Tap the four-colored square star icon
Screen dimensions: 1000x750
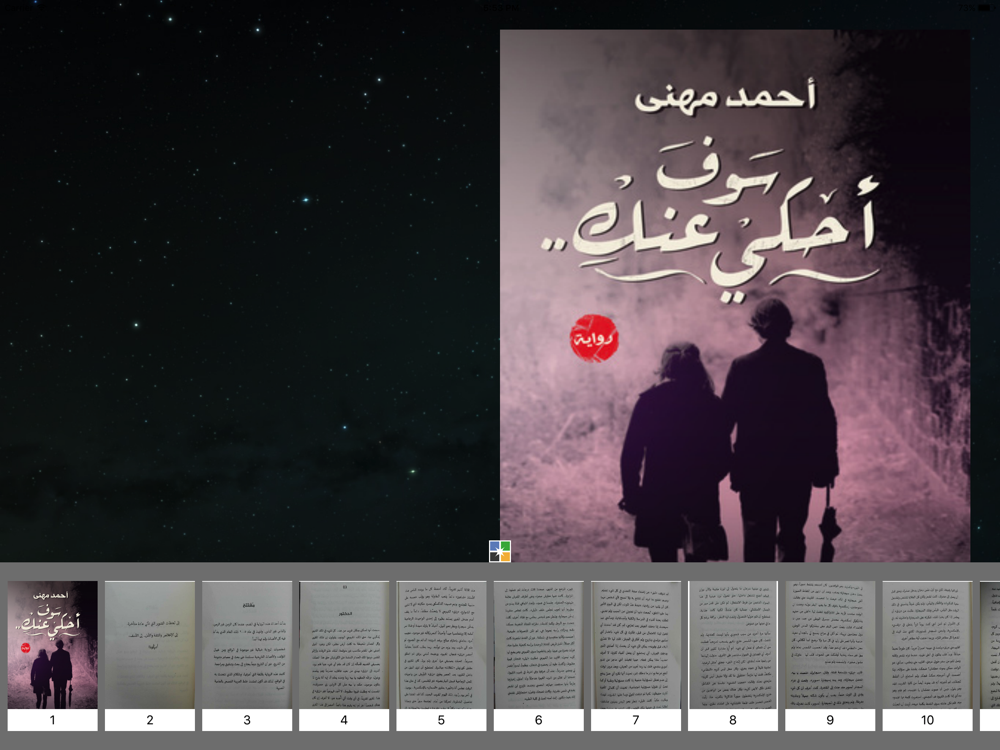(x=500, y=551)
